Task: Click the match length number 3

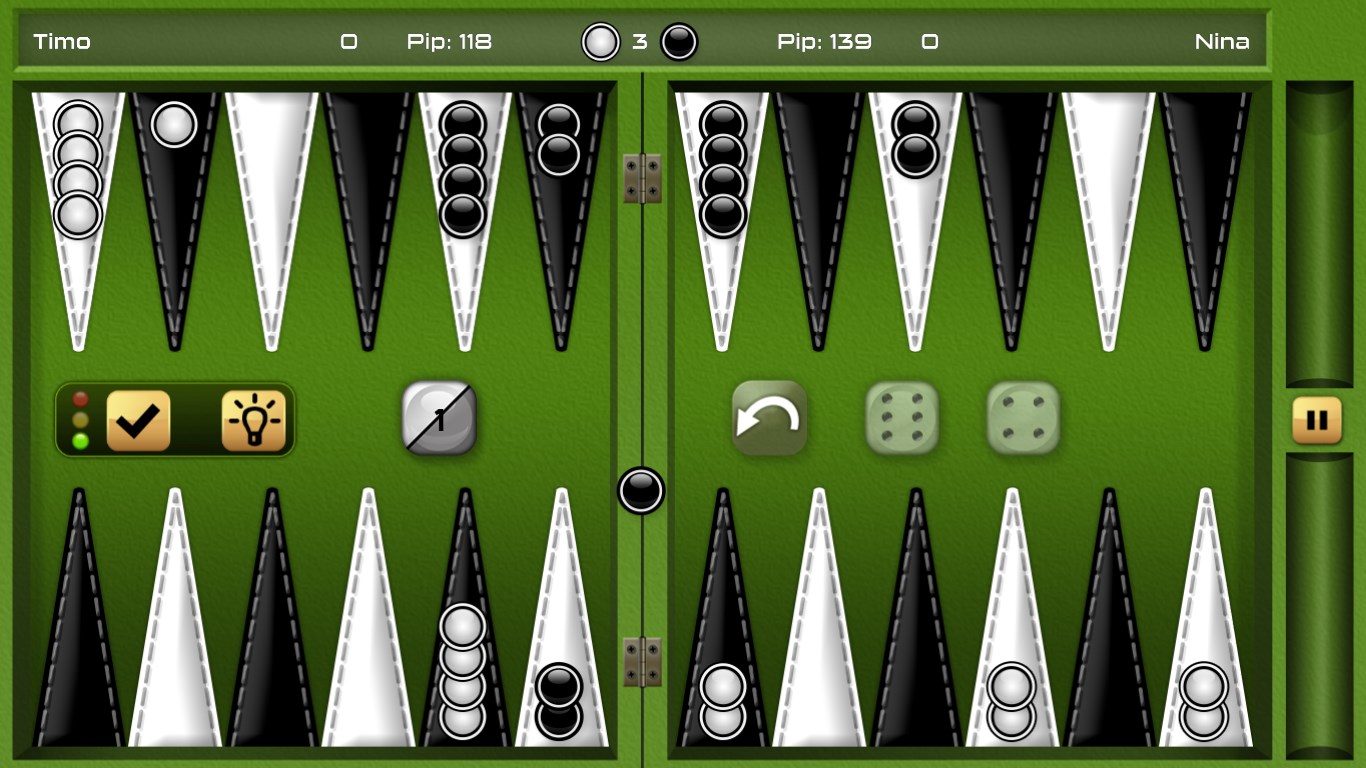Action: [639, 42]
